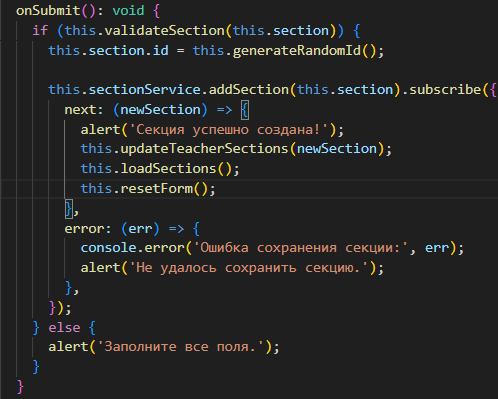Screen dimensions: 498x399
Task: Click the closing }); of subscribe
Action: point(60,308)
